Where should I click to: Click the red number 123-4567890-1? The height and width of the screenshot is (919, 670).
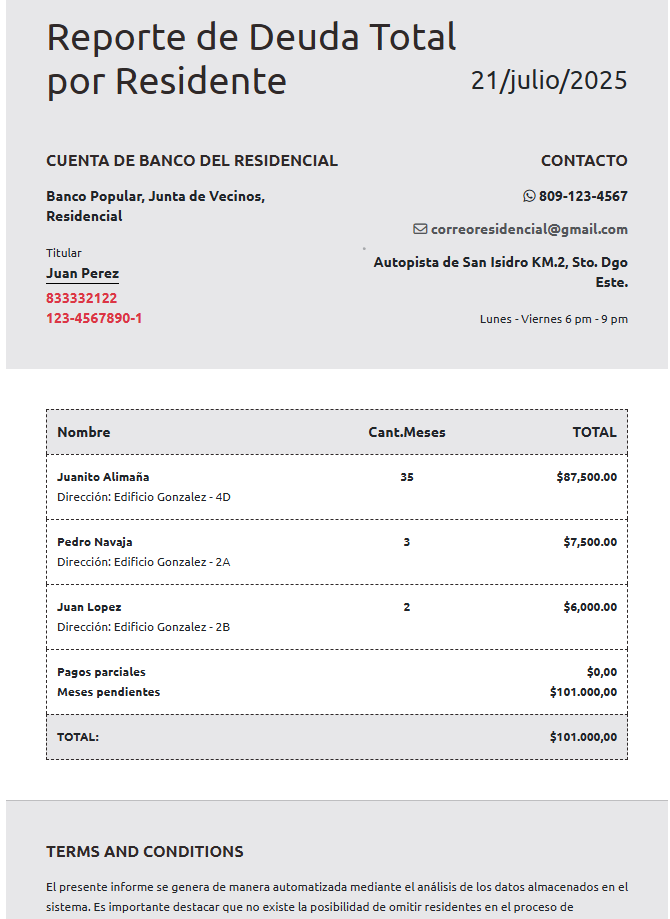click(94, 318)
